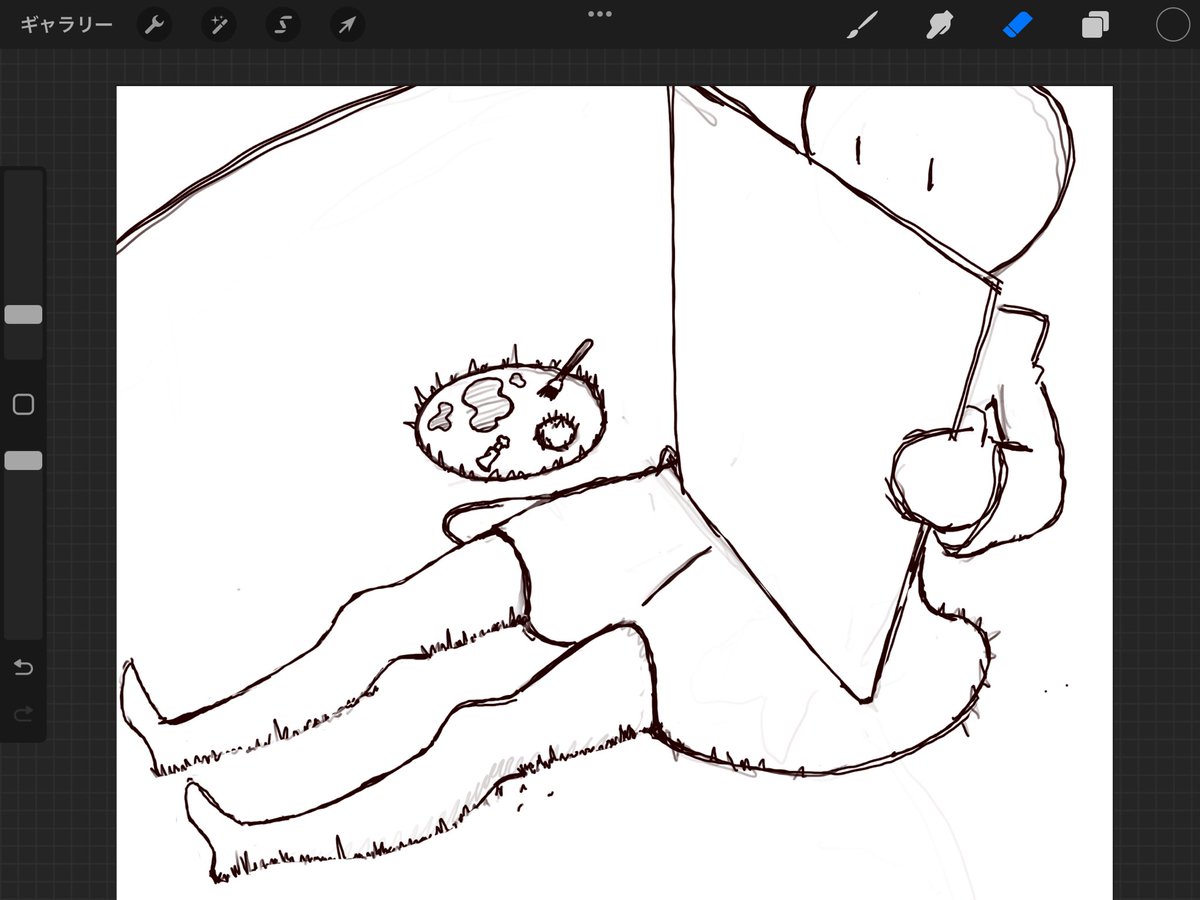Open the Layers panel
This screenshot has width=1200, height=900.
point(1095,25)
